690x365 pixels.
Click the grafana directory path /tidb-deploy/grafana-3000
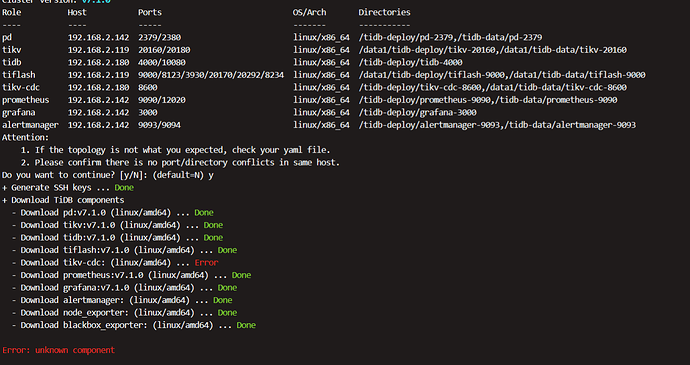tap(418, 112)
